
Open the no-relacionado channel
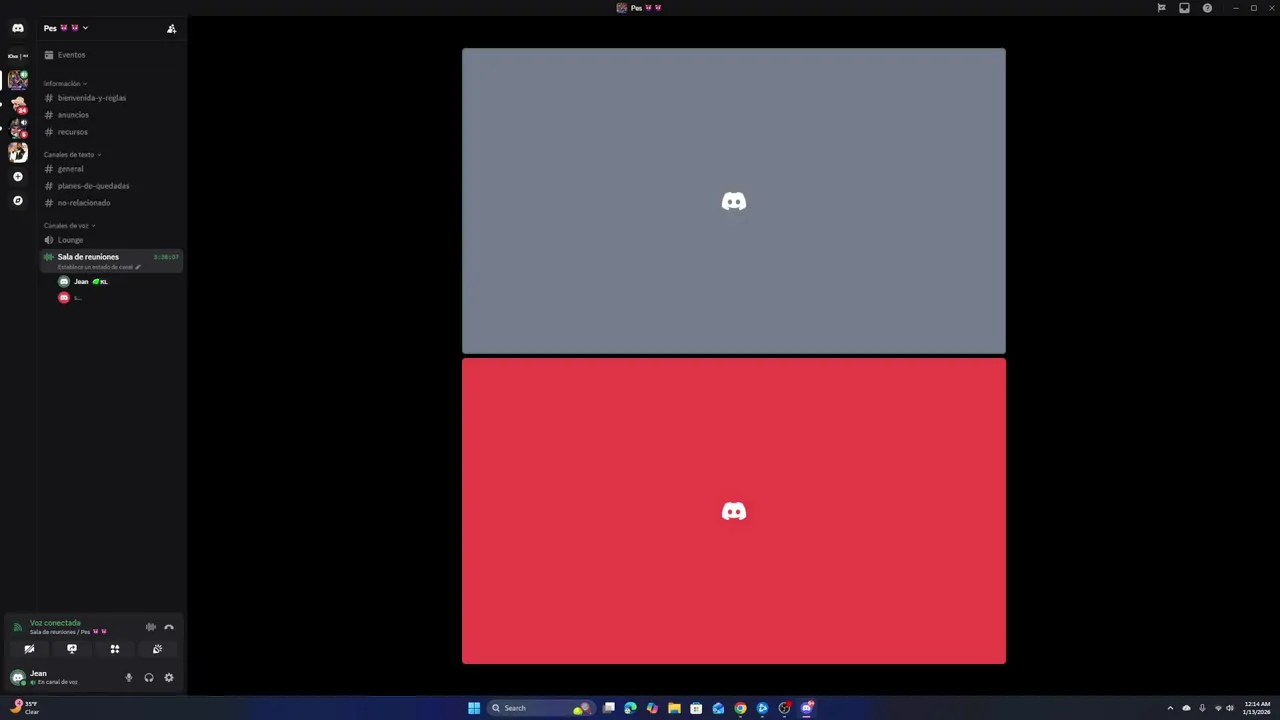tap(111, 203)
